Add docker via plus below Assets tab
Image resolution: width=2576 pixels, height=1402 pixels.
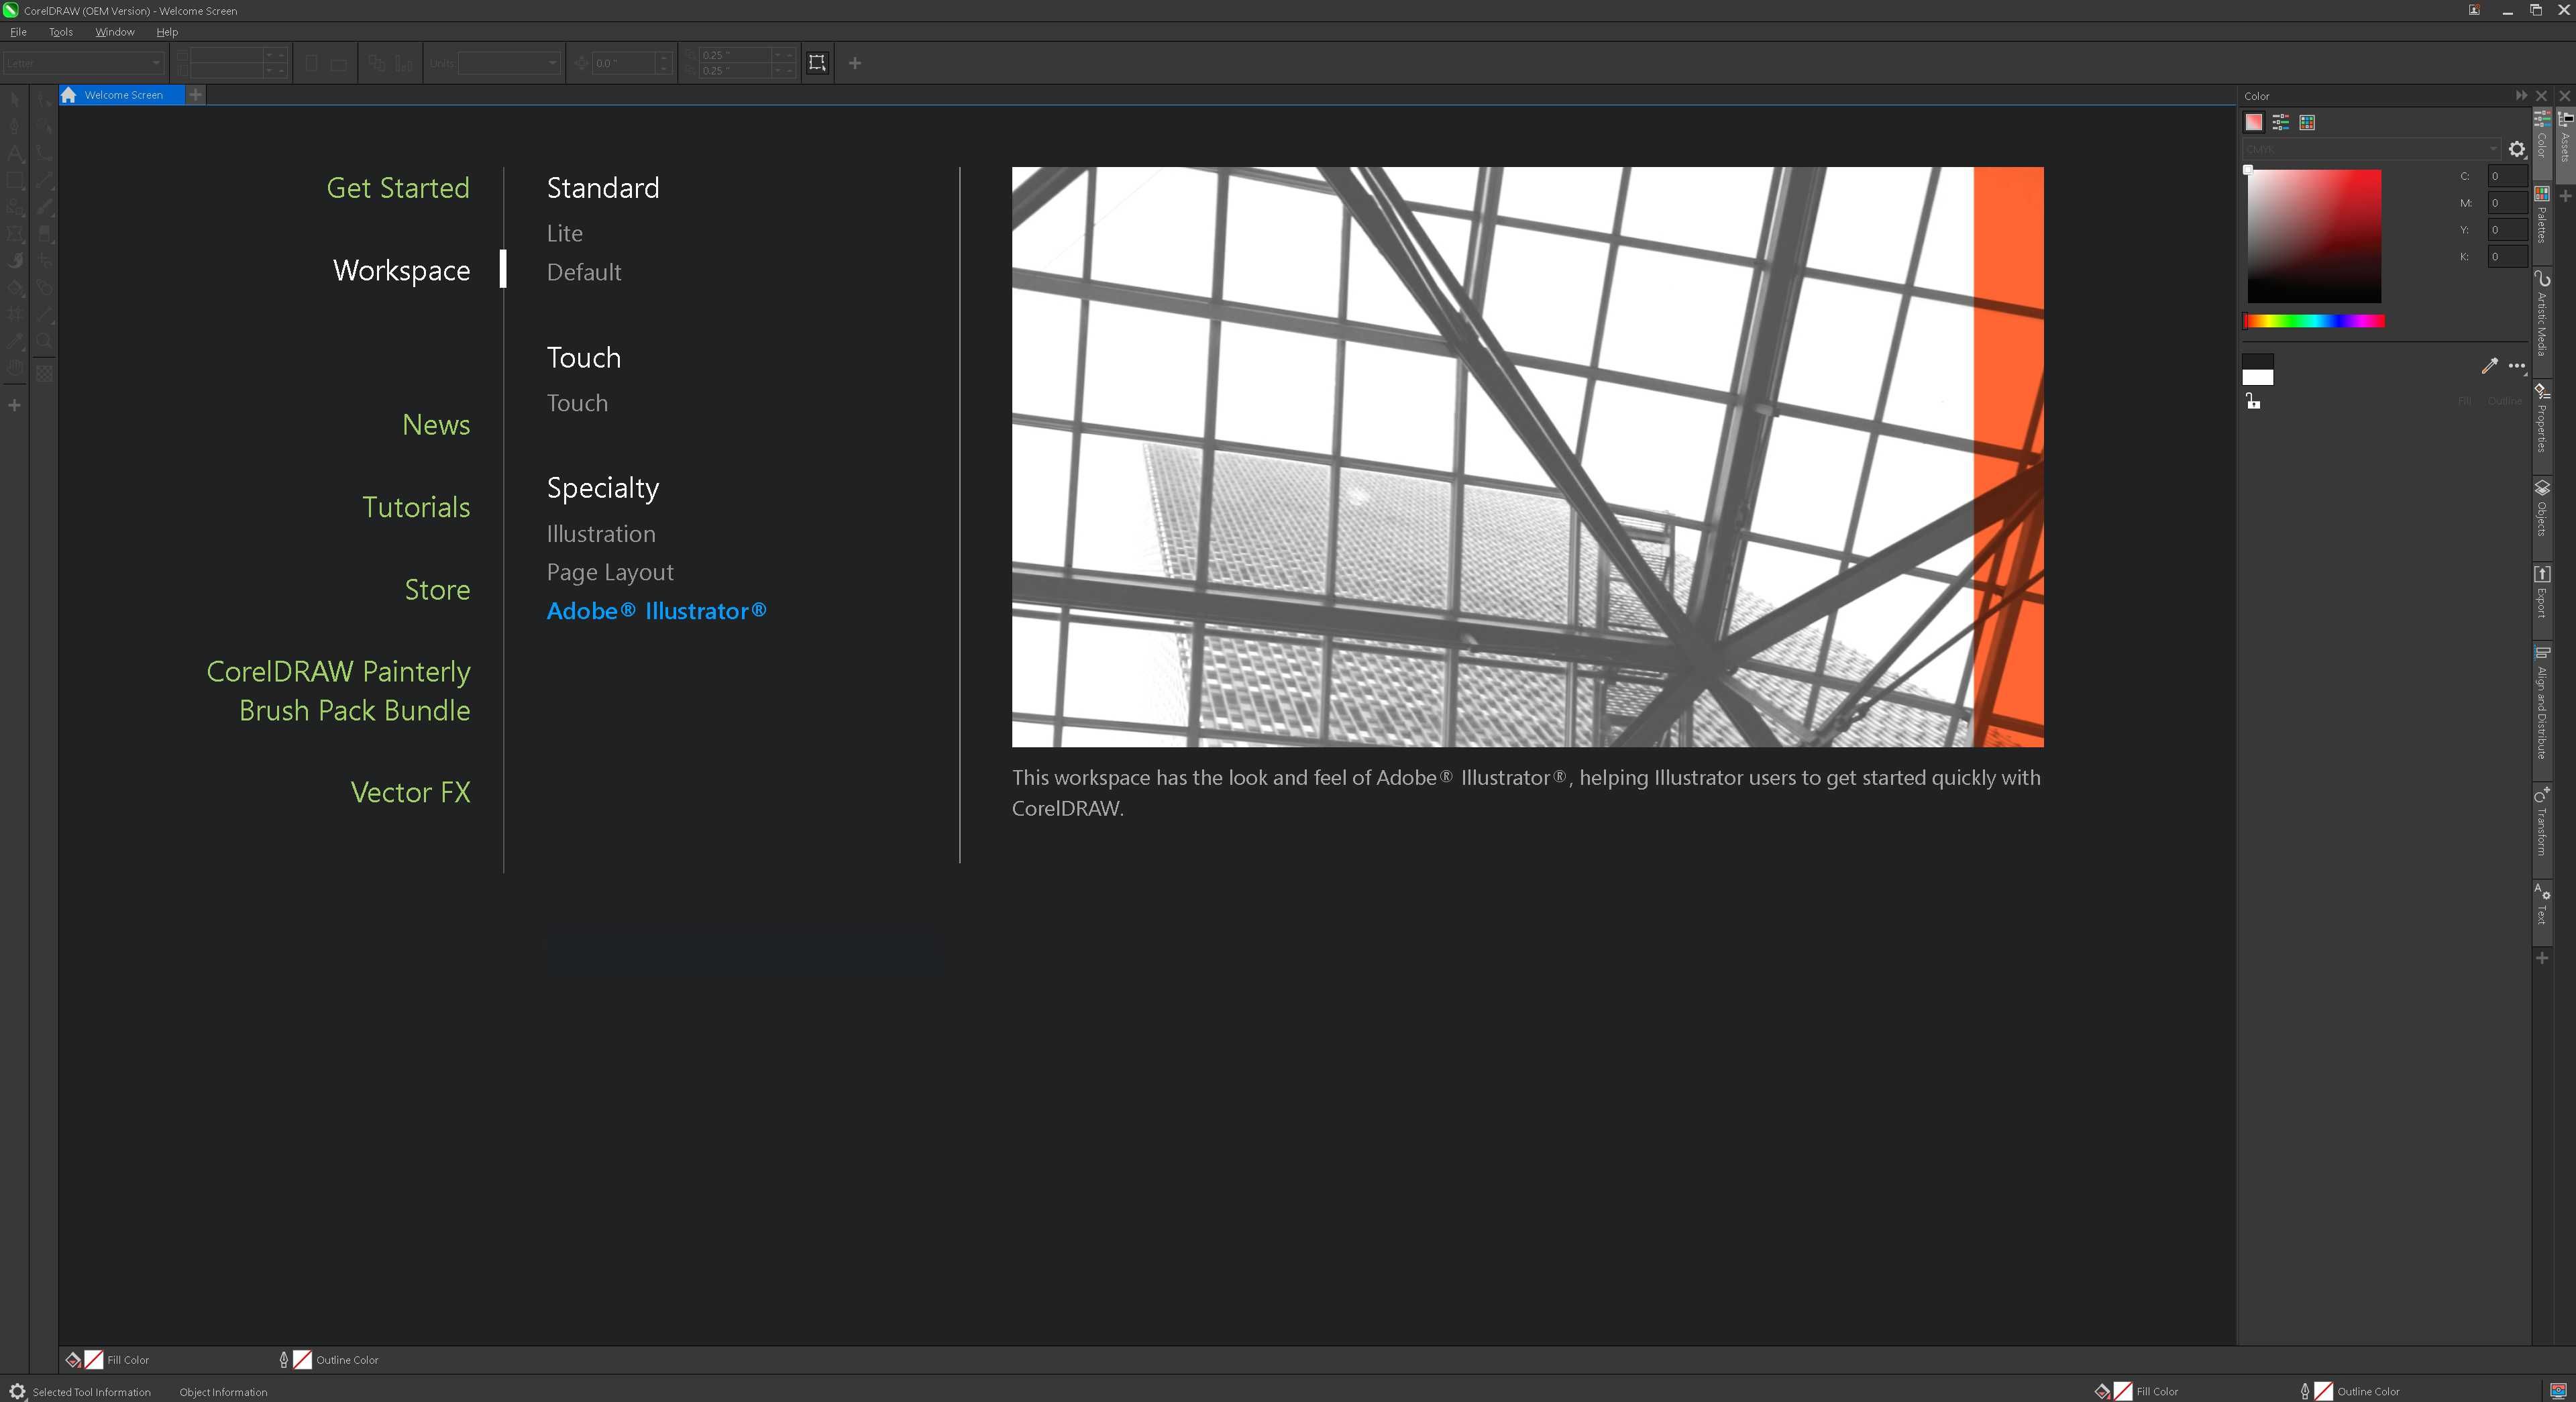pos(2565,196)
